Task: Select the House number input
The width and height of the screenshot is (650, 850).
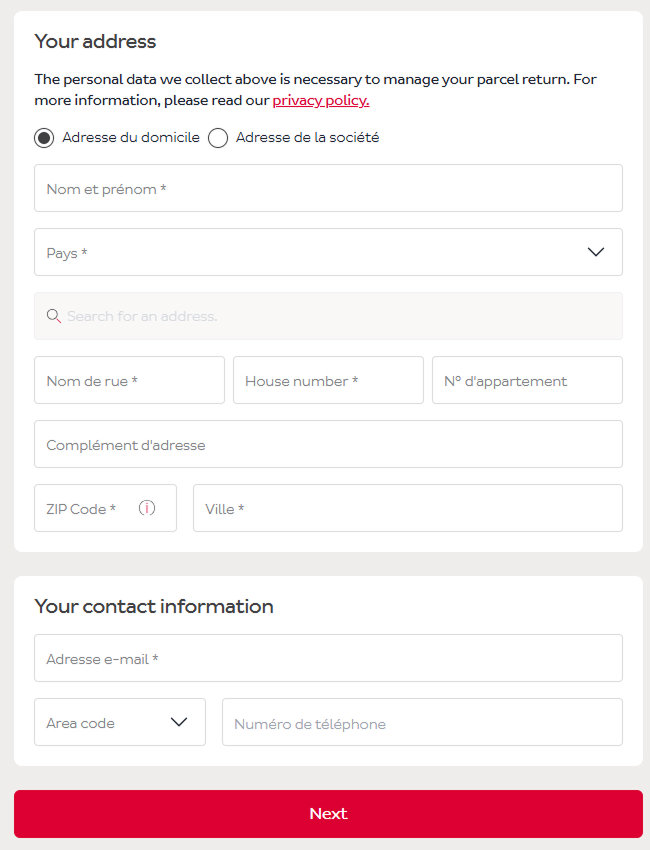Action: [x=328, y=380]
